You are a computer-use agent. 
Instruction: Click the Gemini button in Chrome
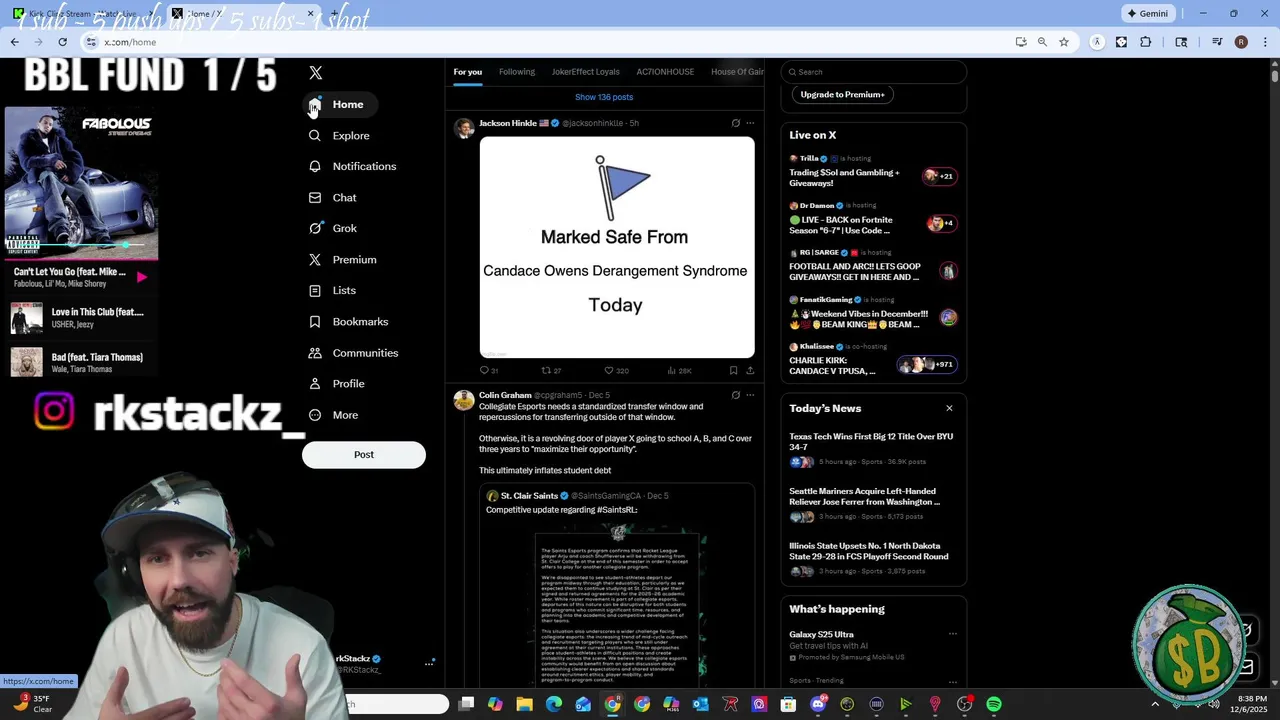pos(1147,14)
